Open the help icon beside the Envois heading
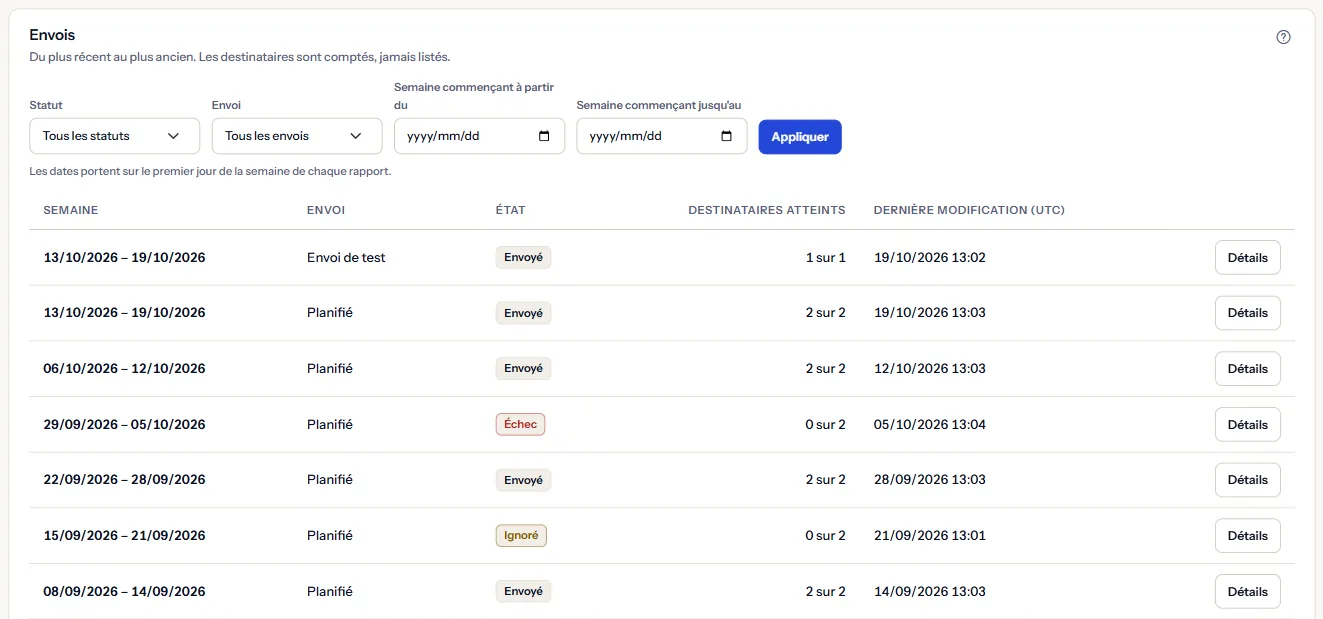The width and height of the screenshot is (1323, 619). 1284,37
